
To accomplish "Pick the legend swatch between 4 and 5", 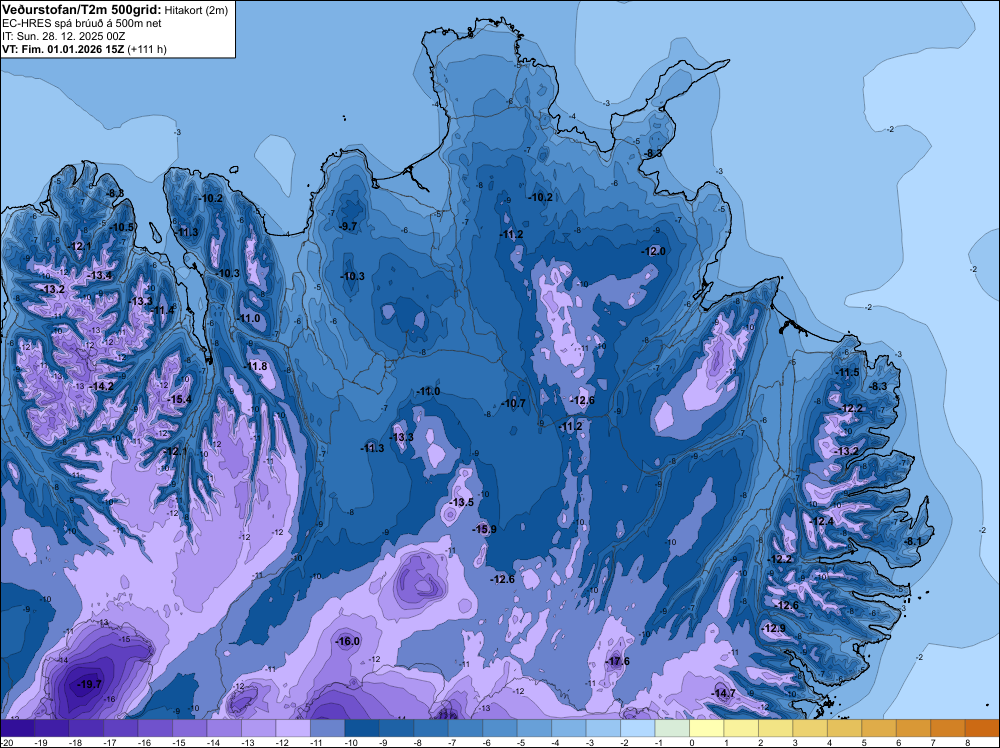I will [x=844, y=728].
